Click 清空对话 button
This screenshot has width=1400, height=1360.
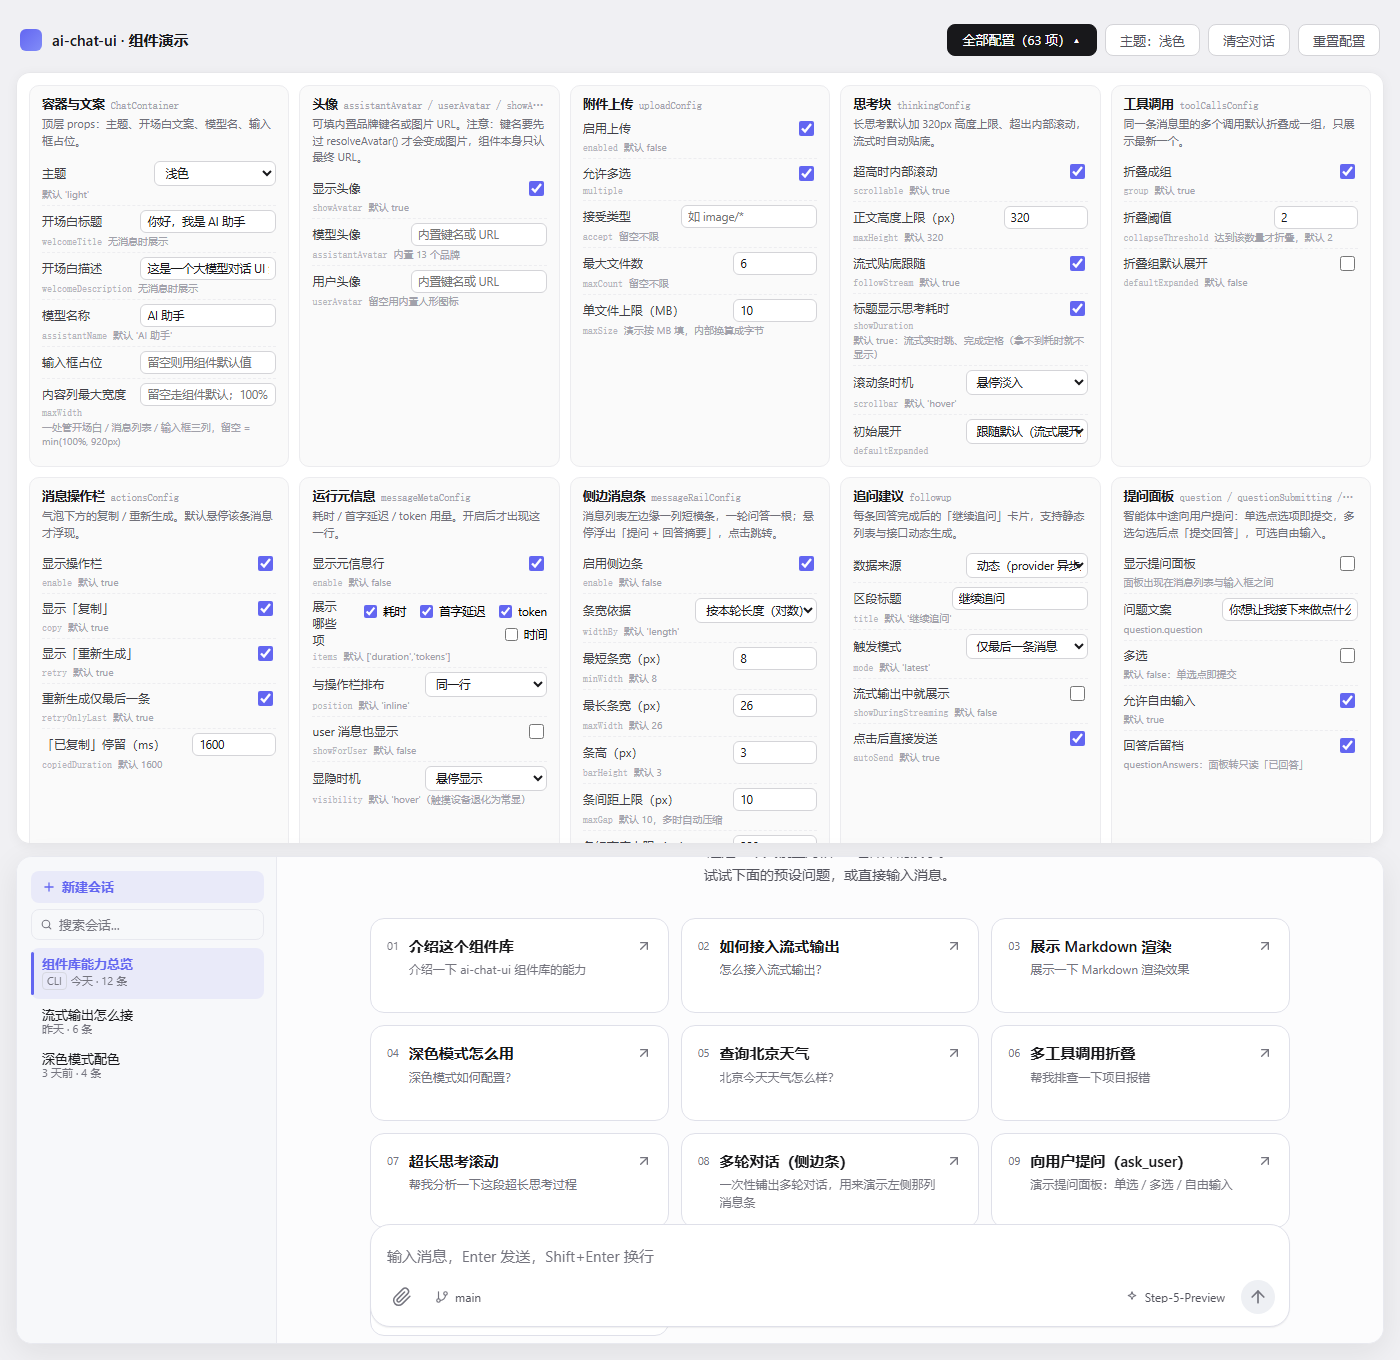coord(1249,40)
